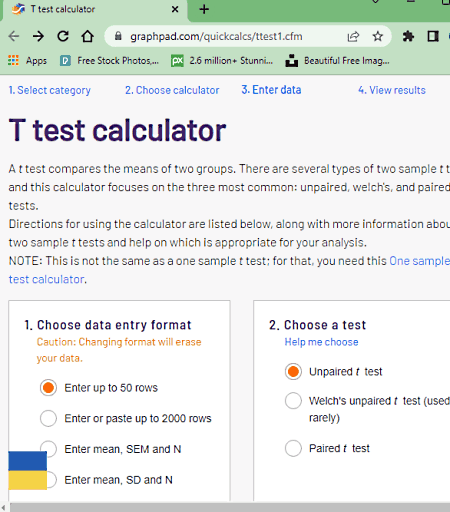The width and height of the screenshot is (450, 512).
Task: Go to step 1. Select category
Action: tap(50, 90)
